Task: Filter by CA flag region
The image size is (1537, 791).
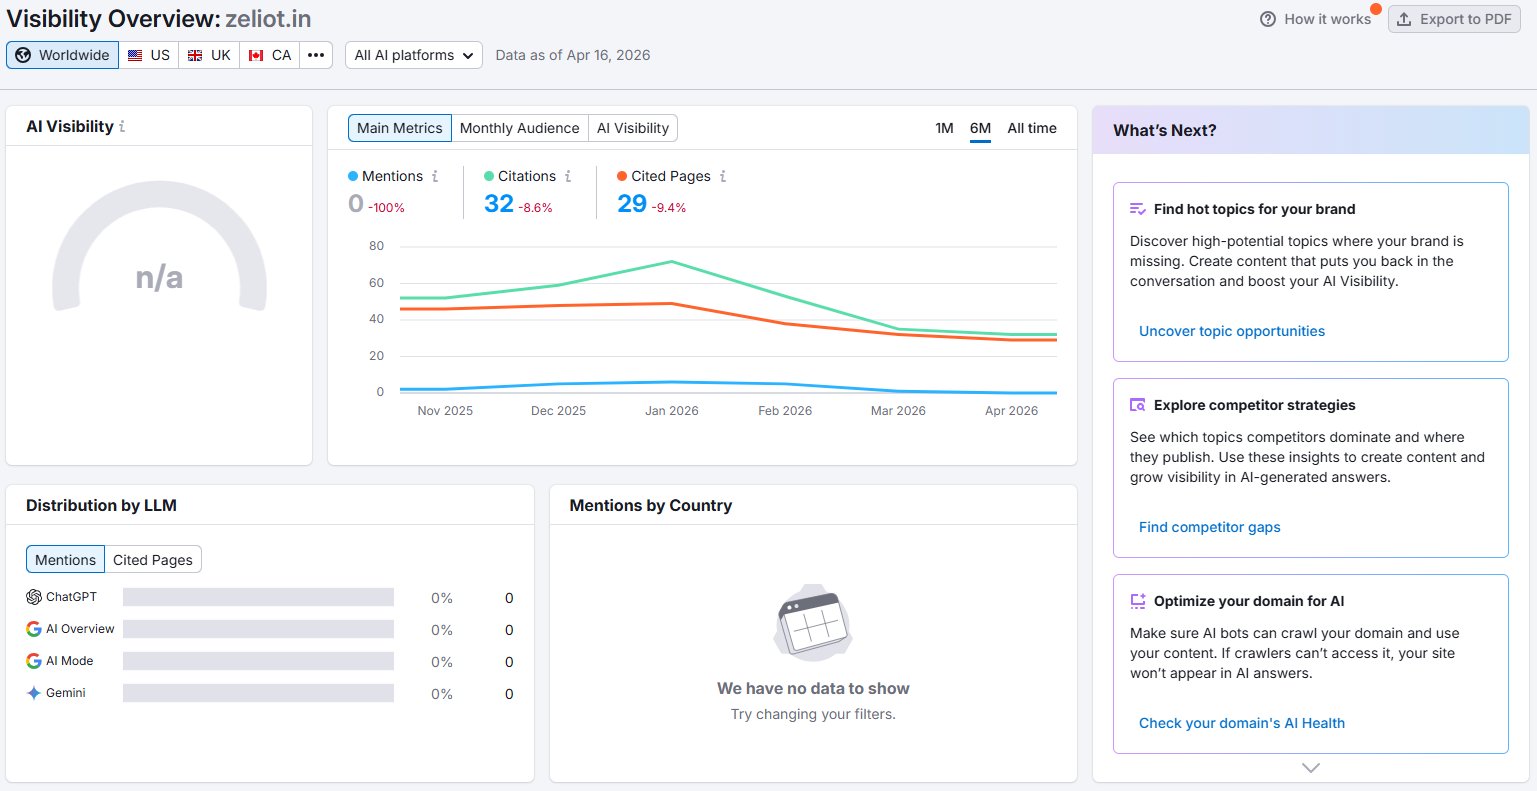Action: point(270,55)
